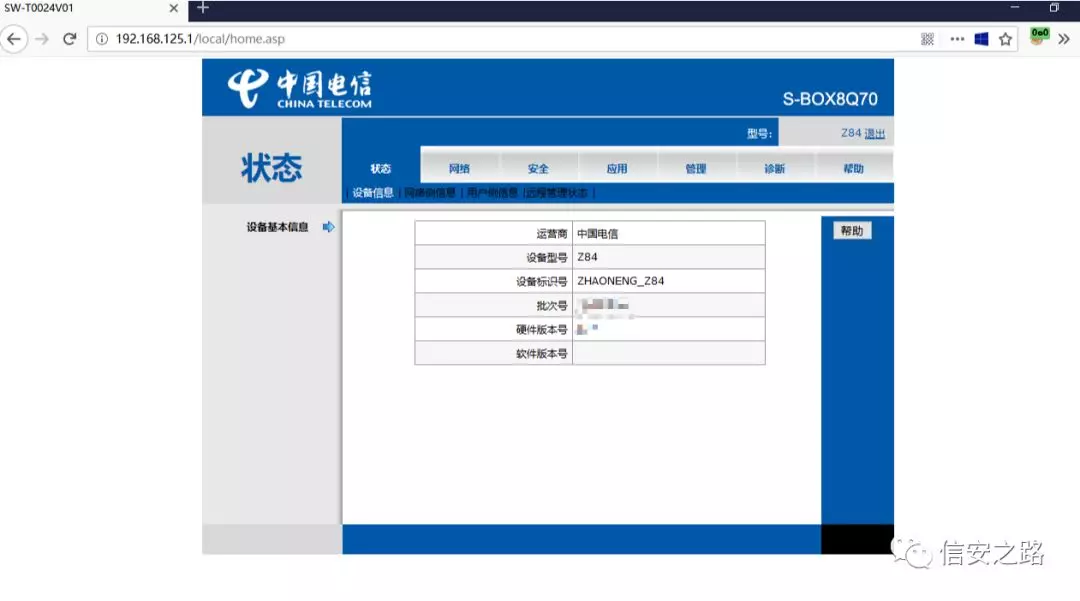Click the S-BOX8Q70 header text

[830, 99]
